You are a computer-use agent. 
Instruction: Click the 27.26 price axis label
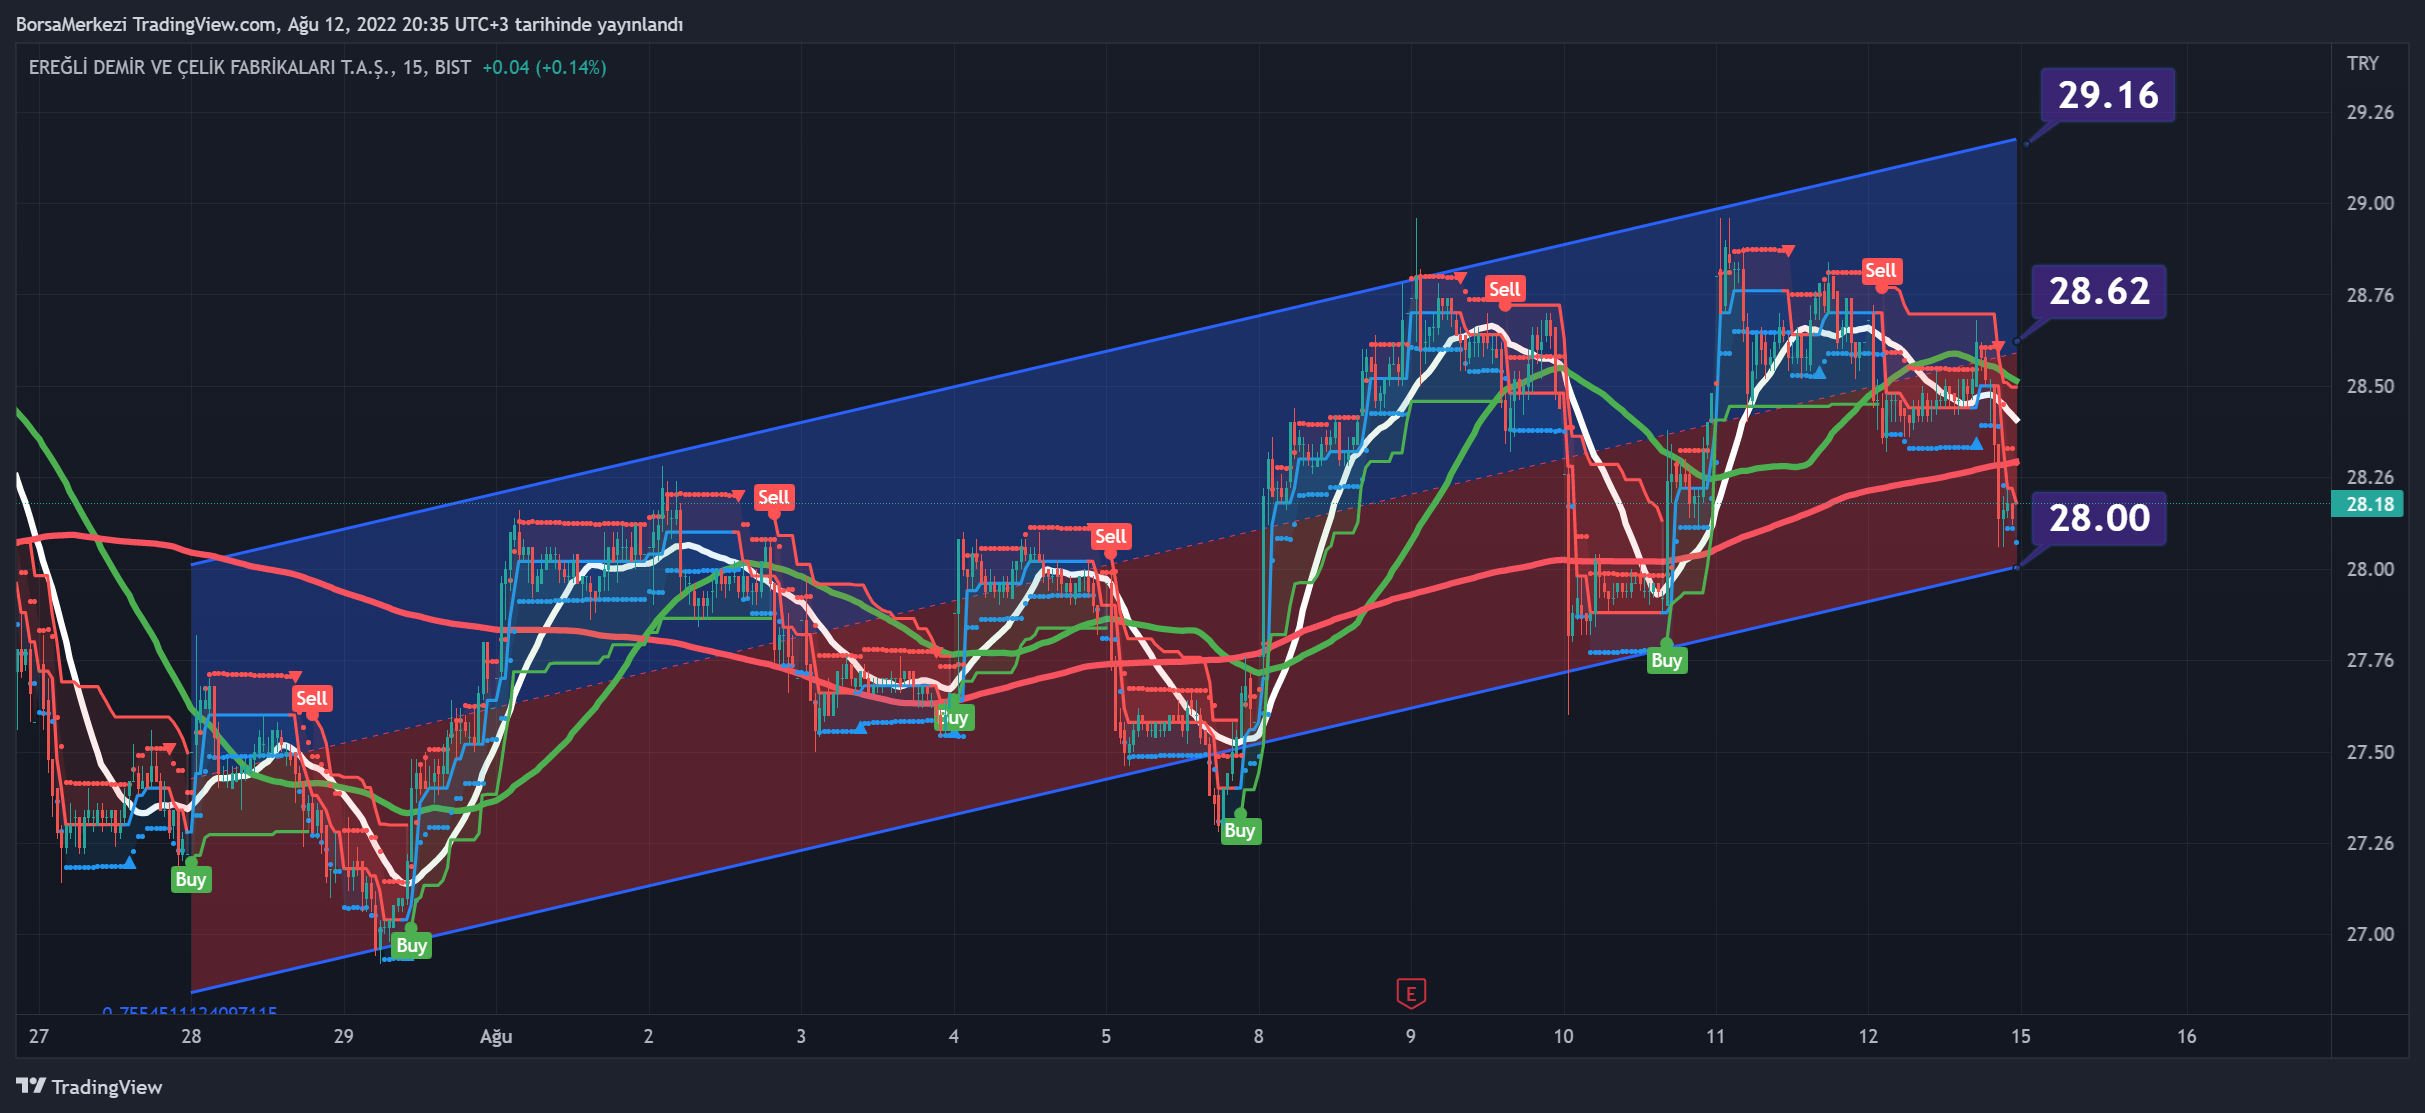[x=2371, y=843]
